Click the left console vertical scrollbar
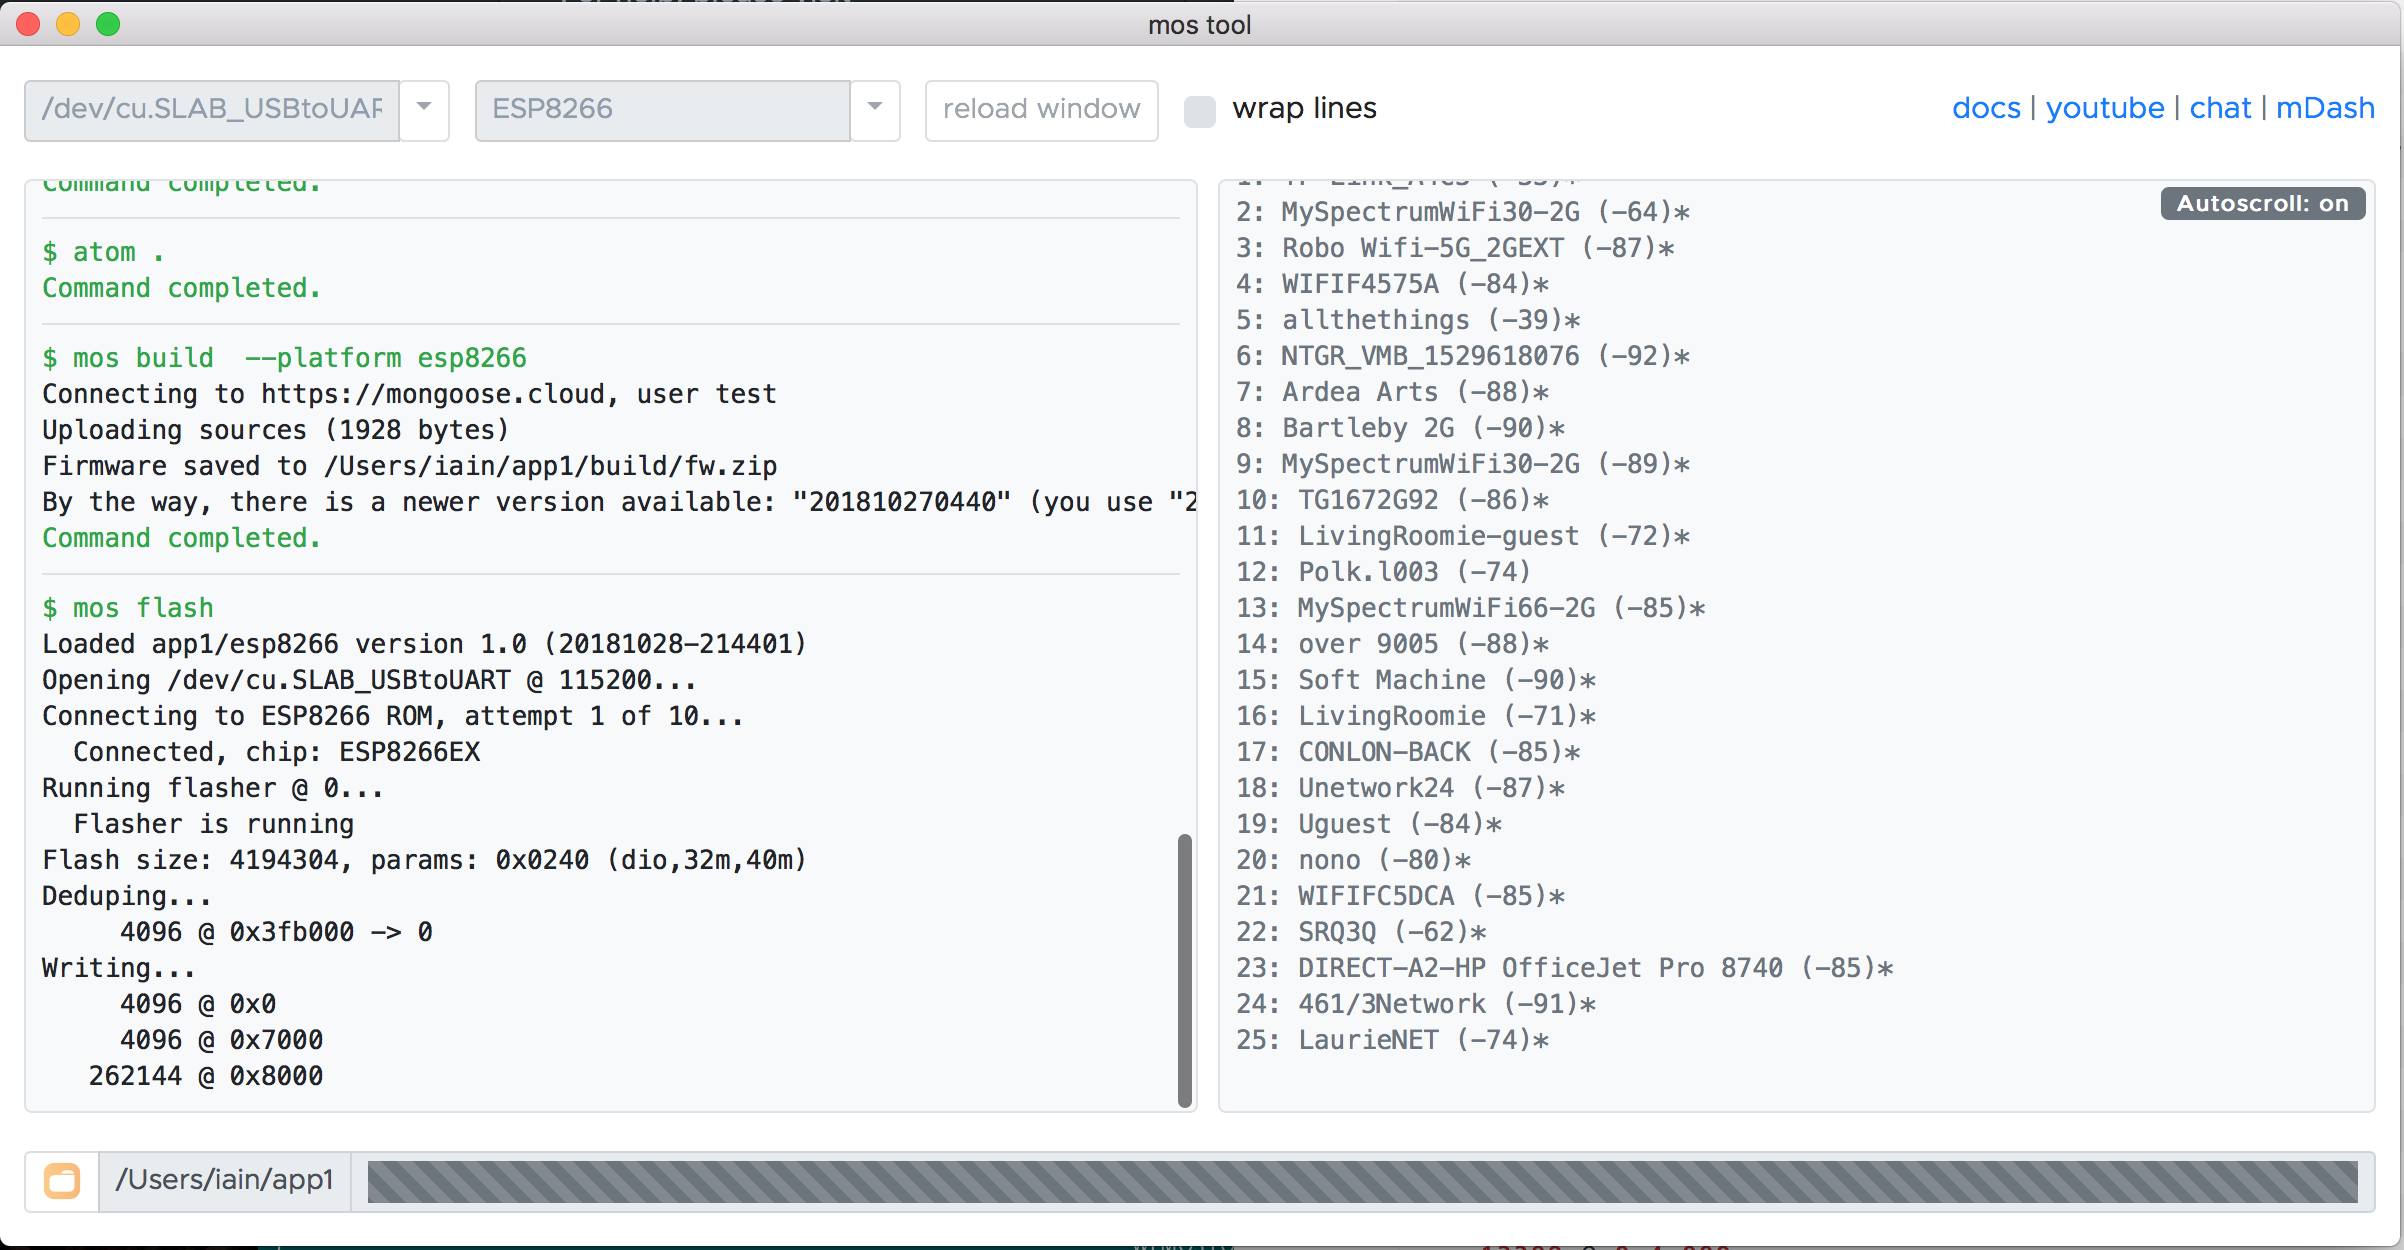Screen dimensions: 2404x1250 click(x=1185, y=970)
